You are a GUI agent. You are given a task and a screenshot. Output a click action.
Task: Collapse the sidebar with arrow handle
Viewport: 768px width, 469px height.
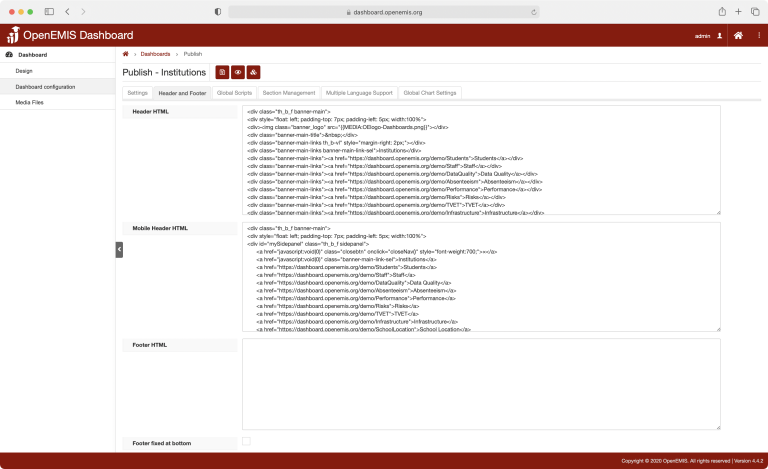point(119,249)
